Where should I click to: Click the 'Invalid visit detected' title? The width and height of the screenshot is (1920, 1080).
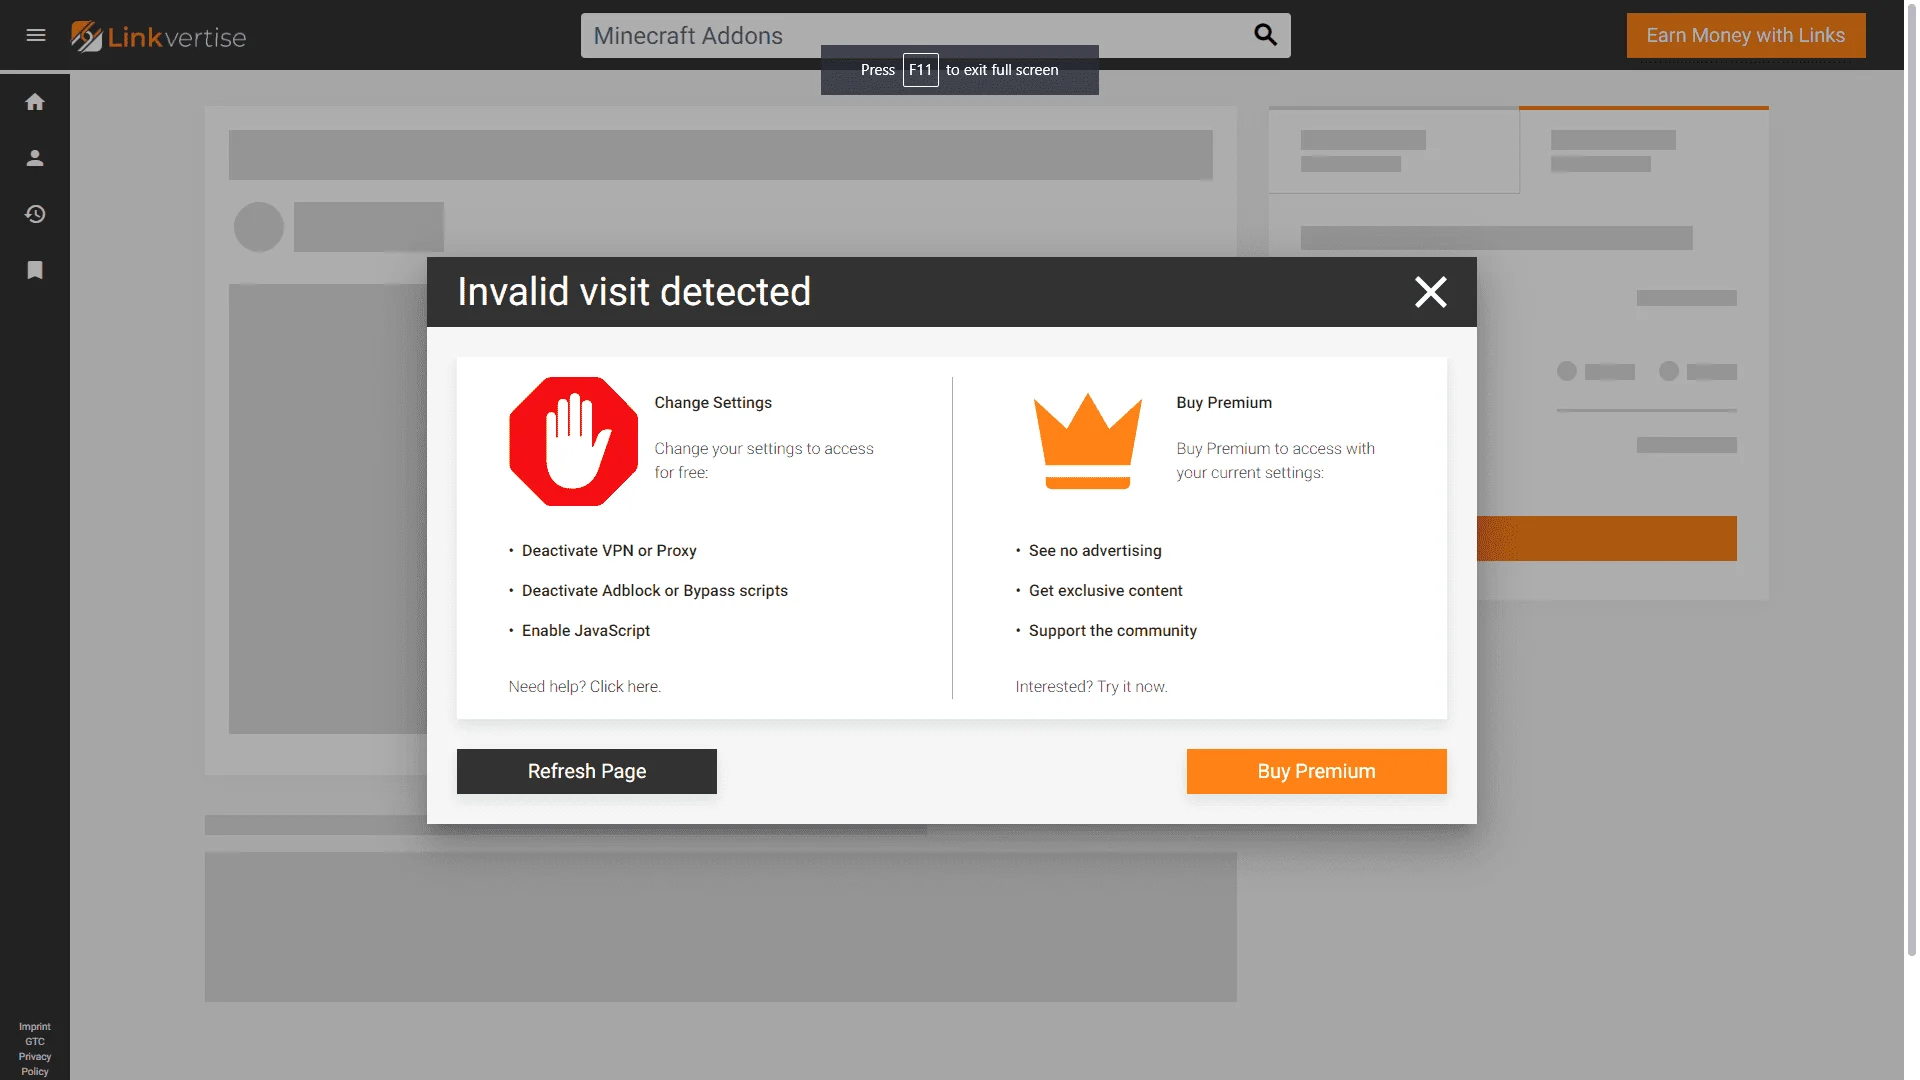coord(634,292)
